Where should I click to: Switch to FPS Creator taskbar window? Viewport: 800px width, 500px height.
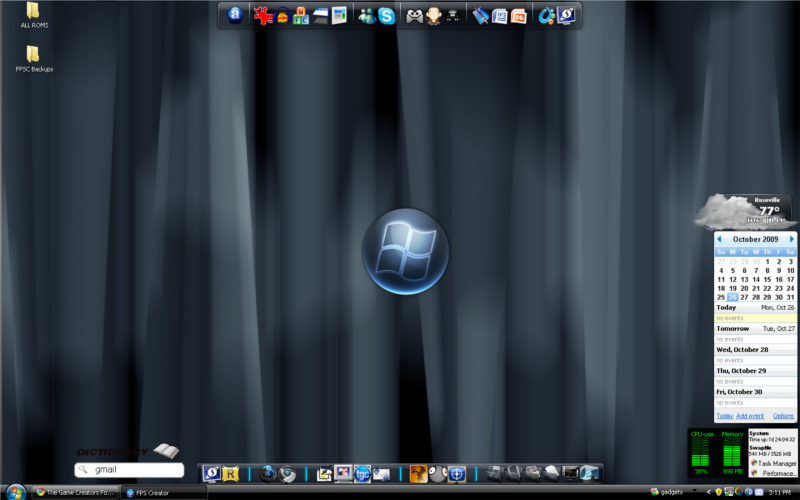[x=164, y=493]
